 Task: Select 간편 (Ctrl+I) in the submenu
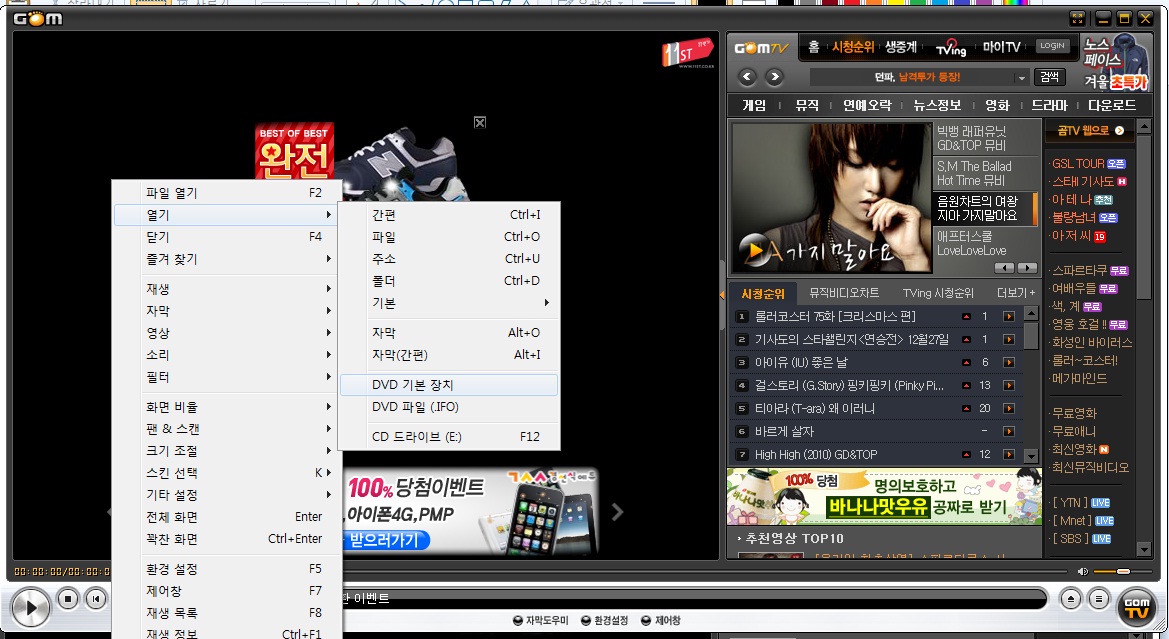point(449,215)
